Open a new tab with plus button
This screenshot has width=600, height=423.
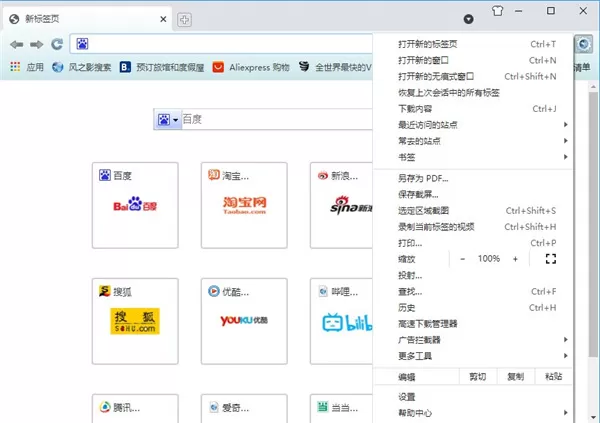click(x=184, y=20)
